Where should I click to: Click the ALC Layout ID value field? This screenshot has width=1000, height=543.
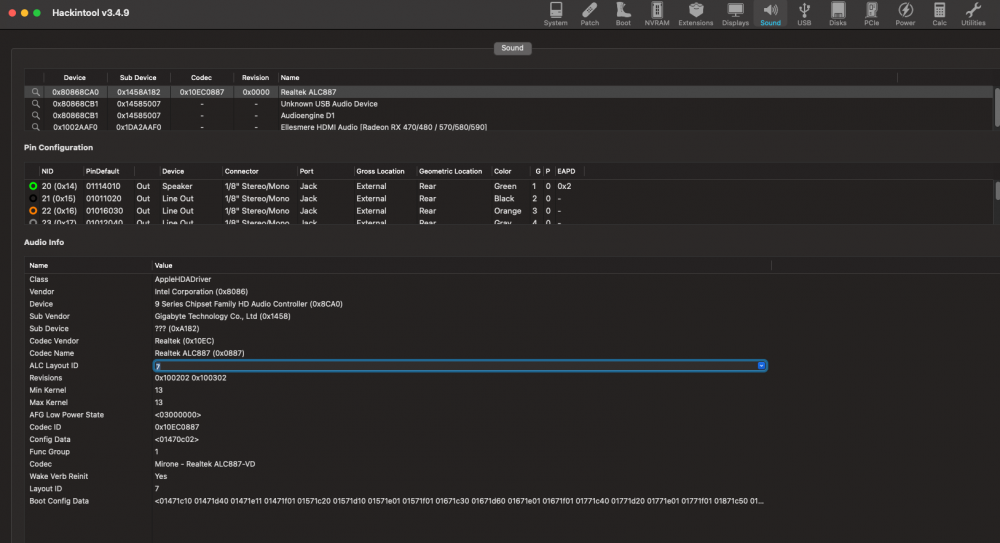point(460,366)
